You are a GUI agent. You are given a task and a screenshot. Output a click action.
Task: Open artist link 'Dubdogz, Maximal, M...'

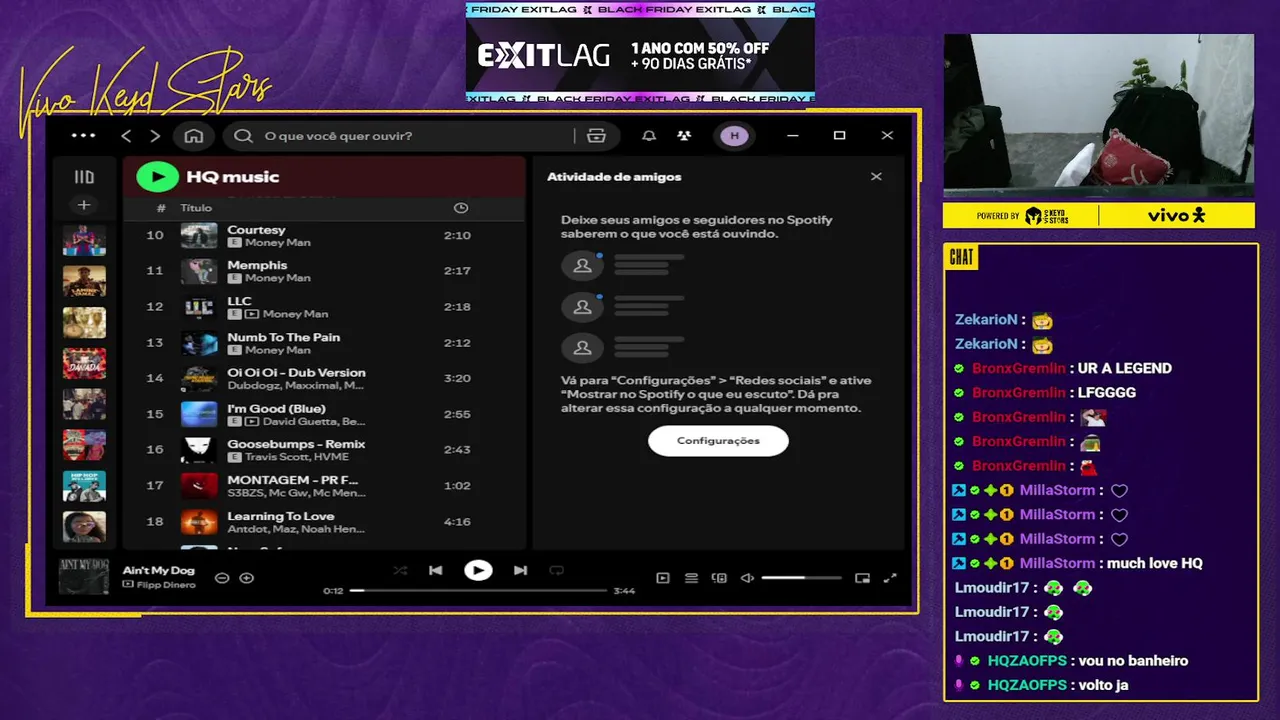click(295, 385)
